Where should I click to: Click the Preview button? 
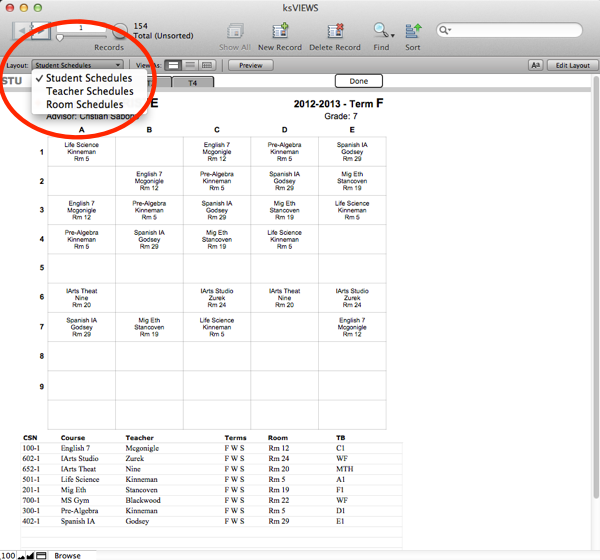point(250,65)
